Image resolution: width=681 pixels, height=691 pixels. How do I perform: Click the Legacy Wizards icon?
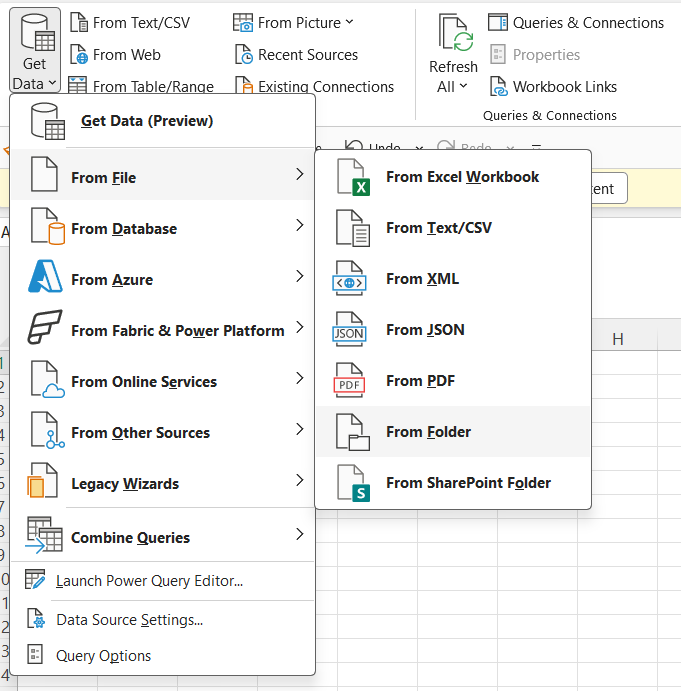pos(42,480)
